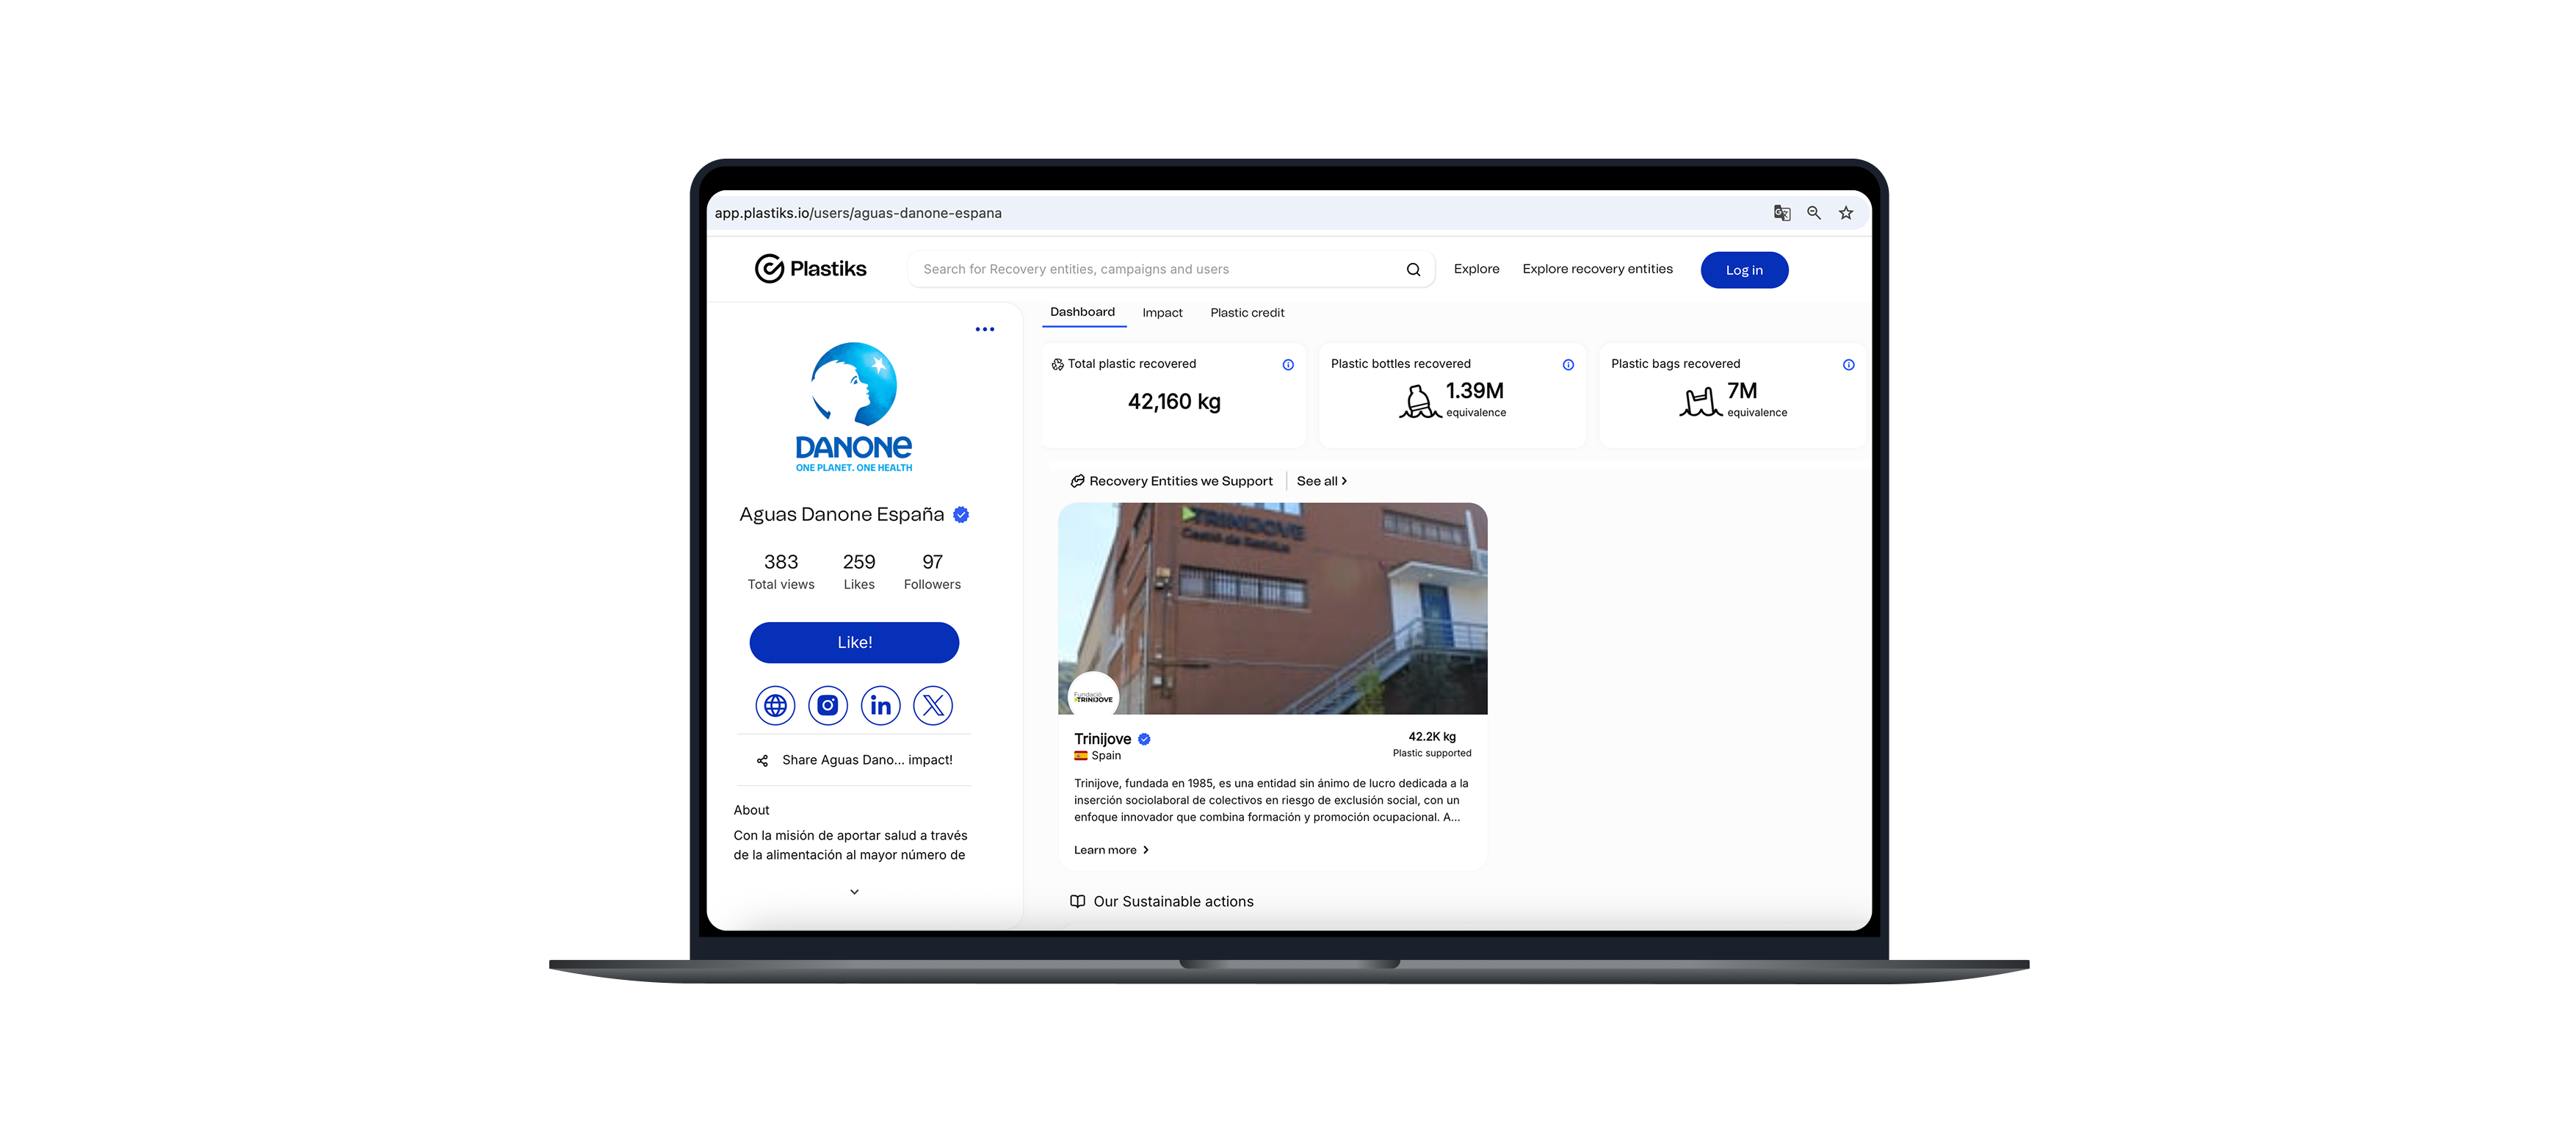The height and width of the screenshot is (1140, 2576).
Task: Bookmark page with the star icon
Action: [x=1846, y=213]
